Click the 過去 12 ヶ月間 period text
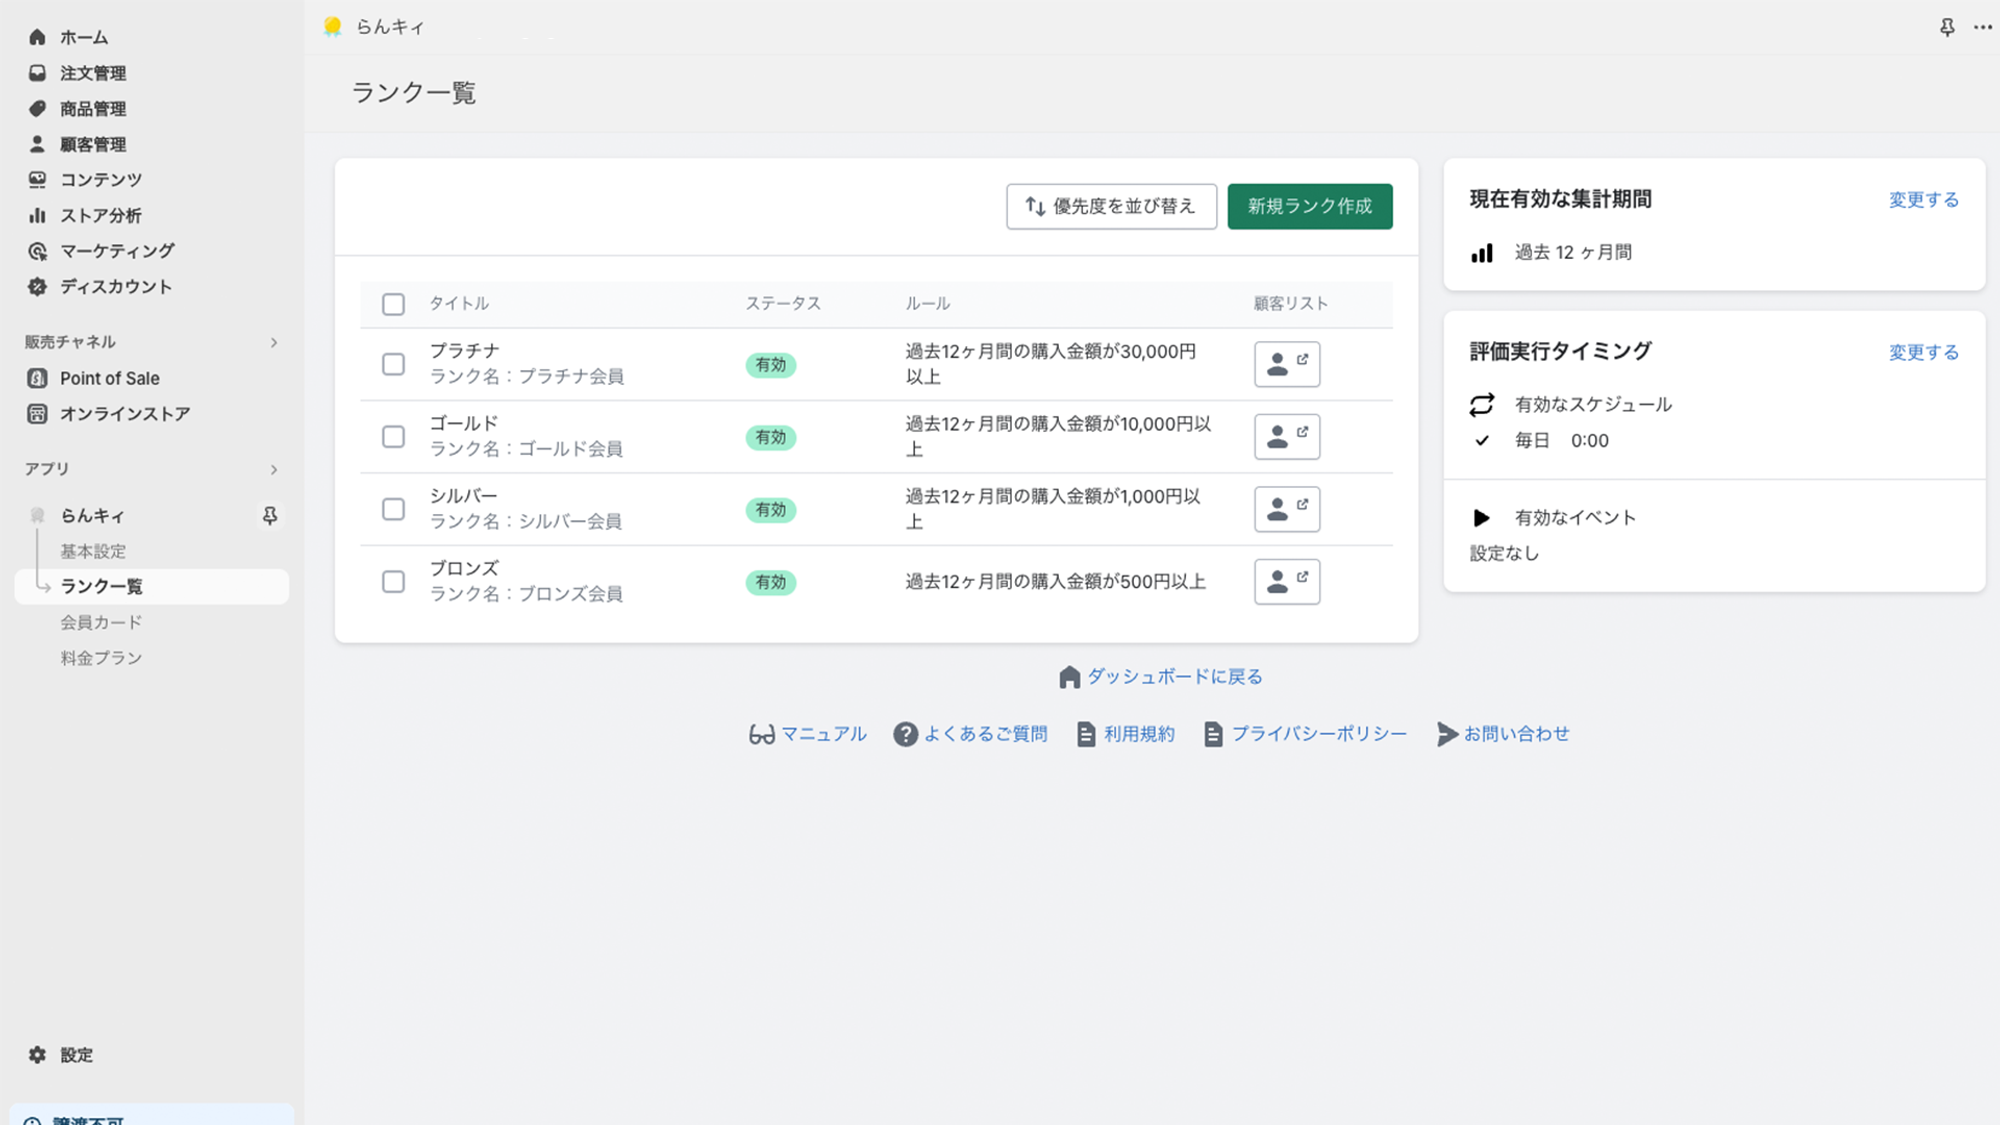 [1573, 252]
